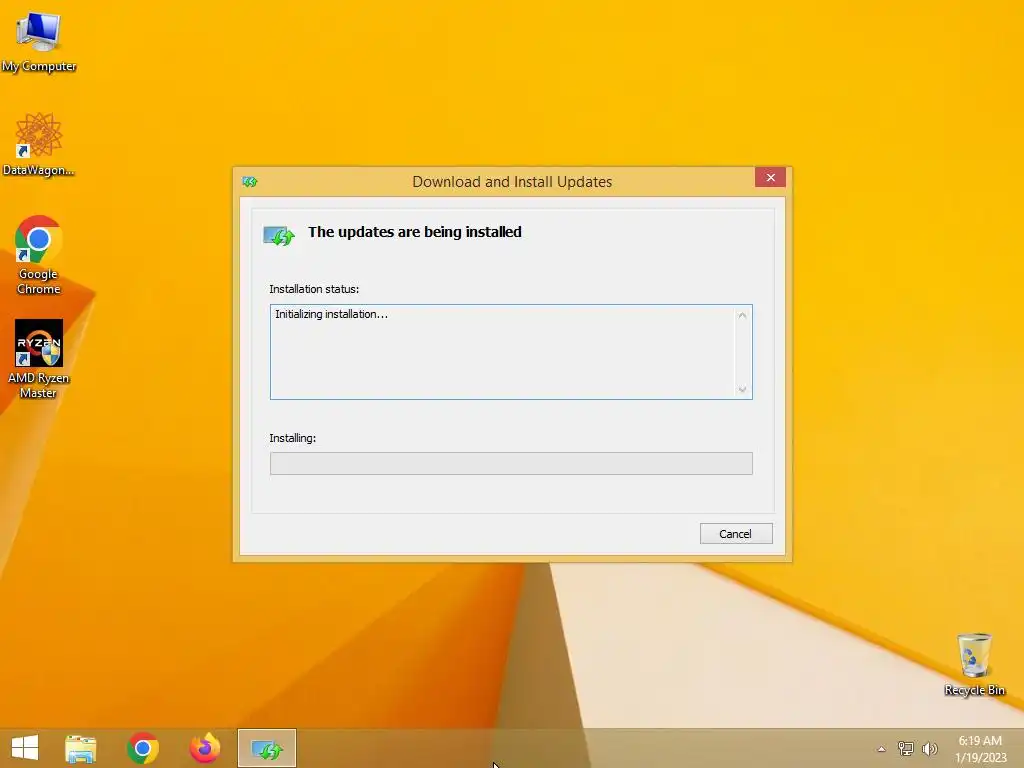Click the 'The updates are being installed' heading
This screenshot has width=1024, height=768.
[x=415, y=232]
